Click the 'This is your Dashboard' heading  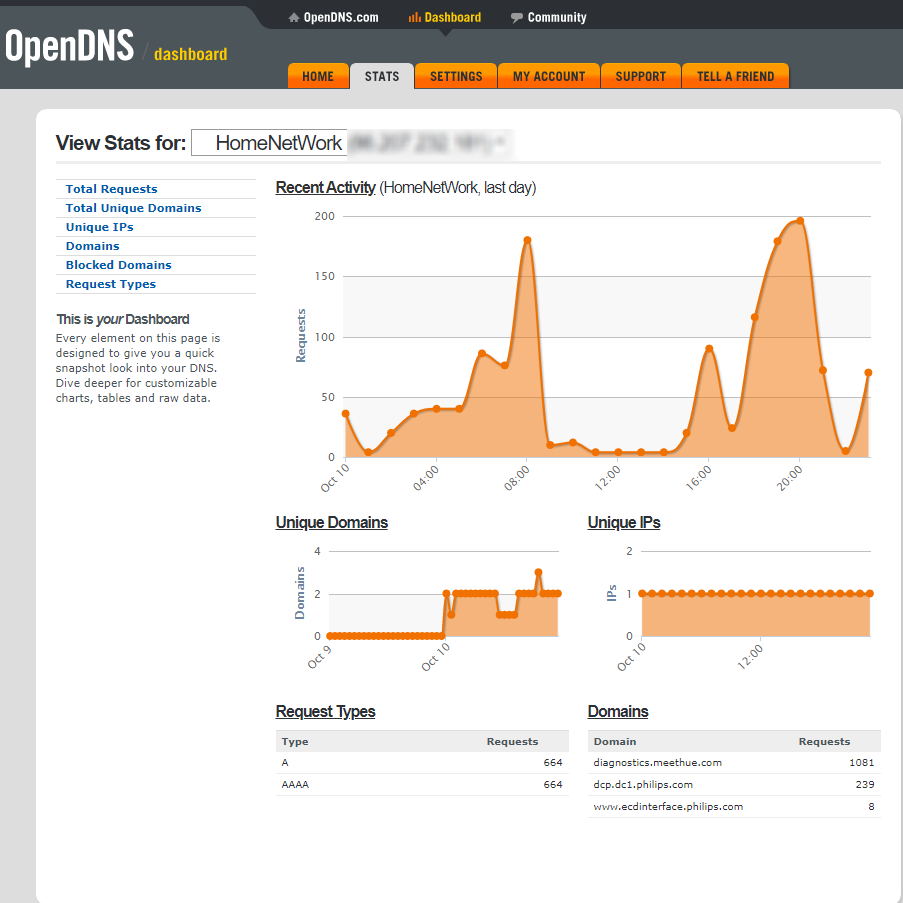[x=123, y=319]
